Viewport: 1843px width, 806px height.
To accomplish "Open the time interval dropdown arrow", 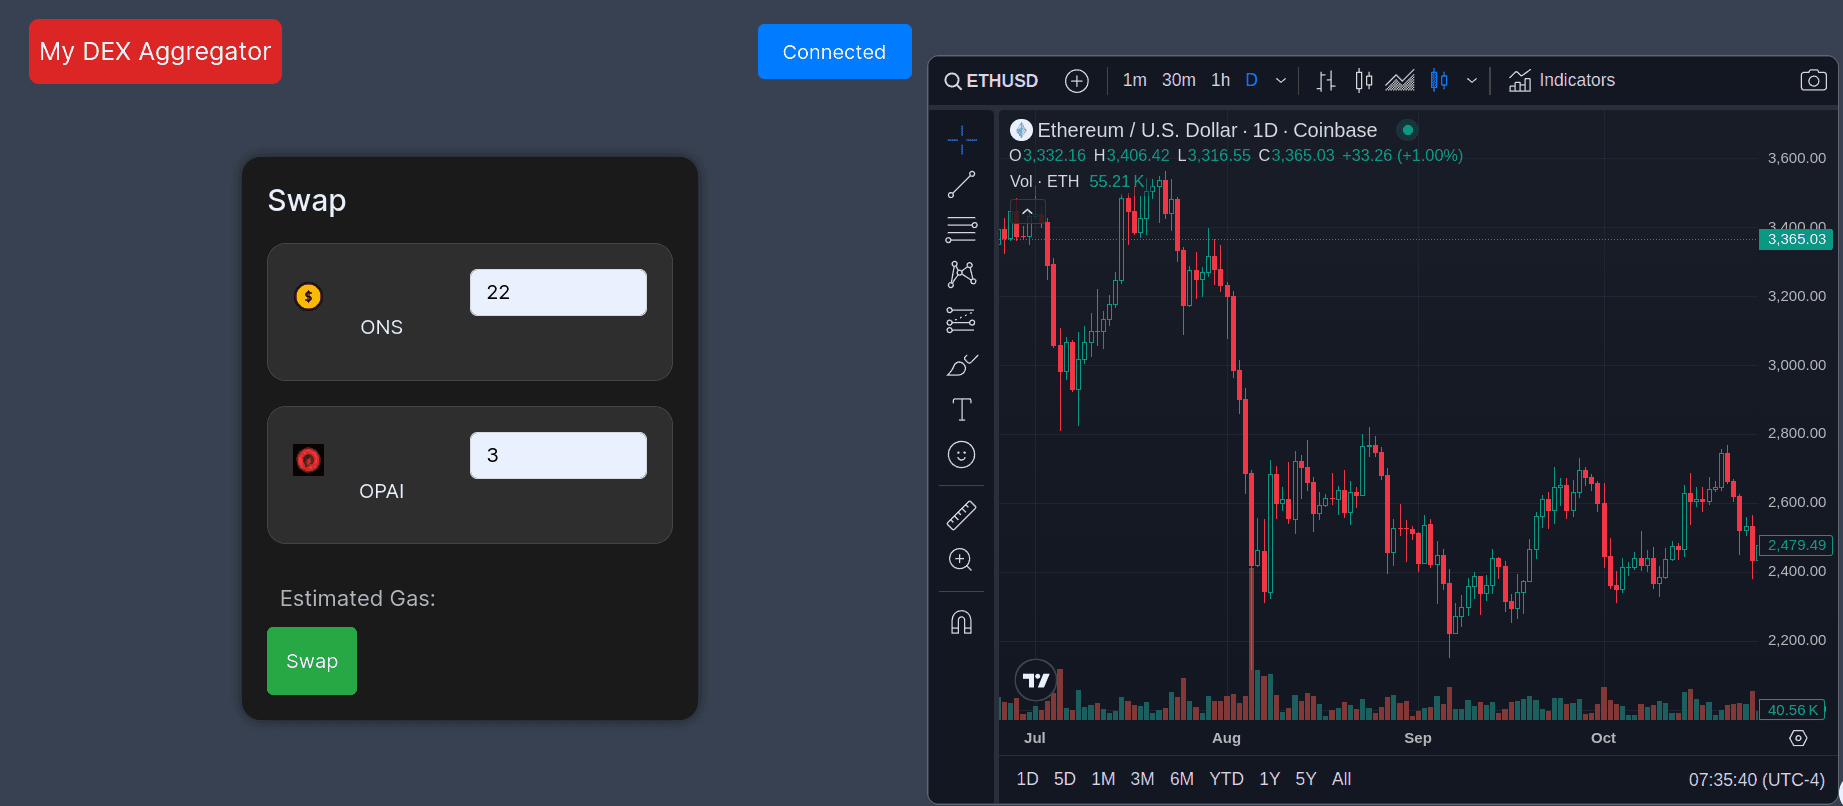I will (1281, 81).
